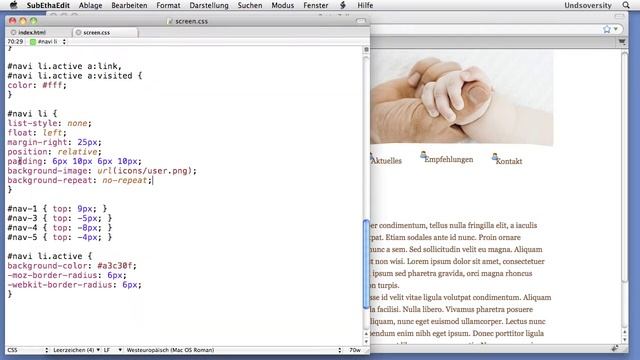The width and height of the screenshot is (640, 360).
Task: Open the CSS mode dropdown
Action: point(27,350)
